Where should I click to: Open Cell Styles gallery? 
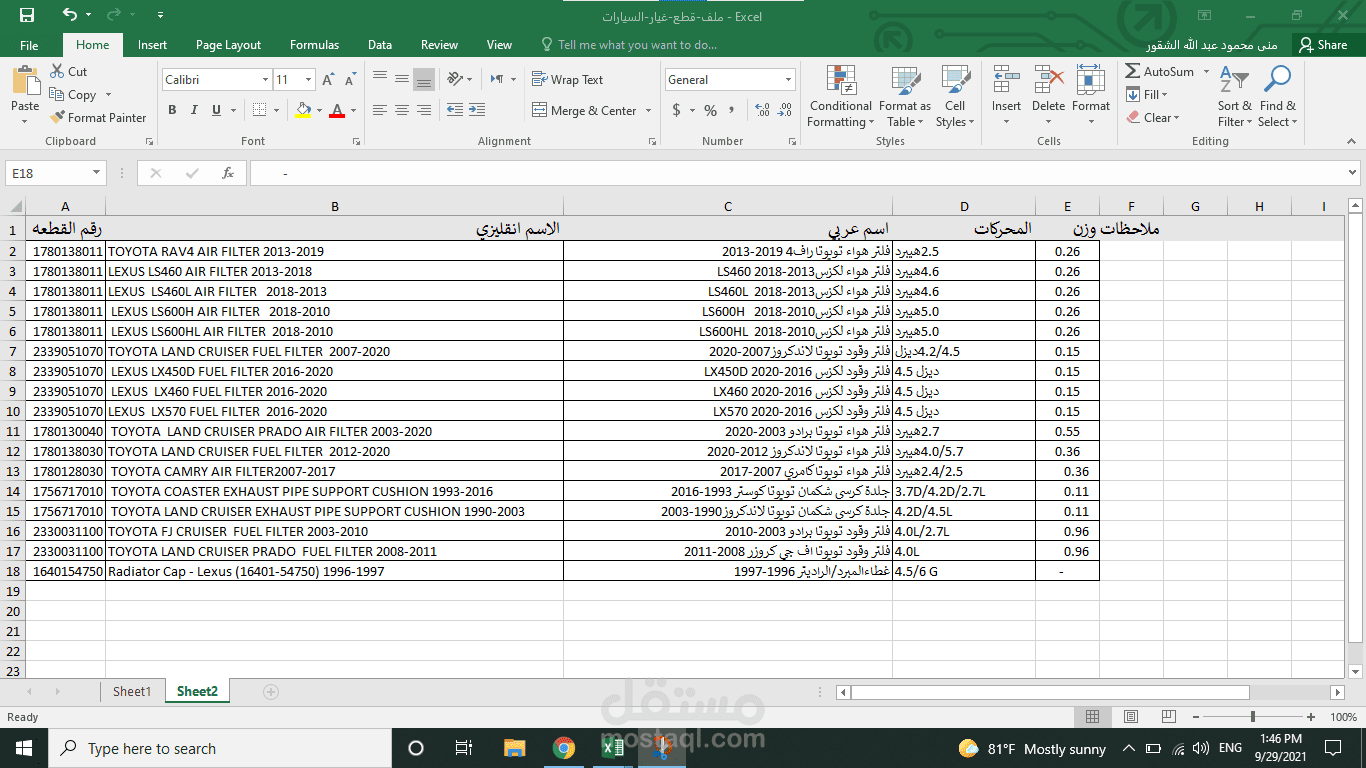(955, 97)
